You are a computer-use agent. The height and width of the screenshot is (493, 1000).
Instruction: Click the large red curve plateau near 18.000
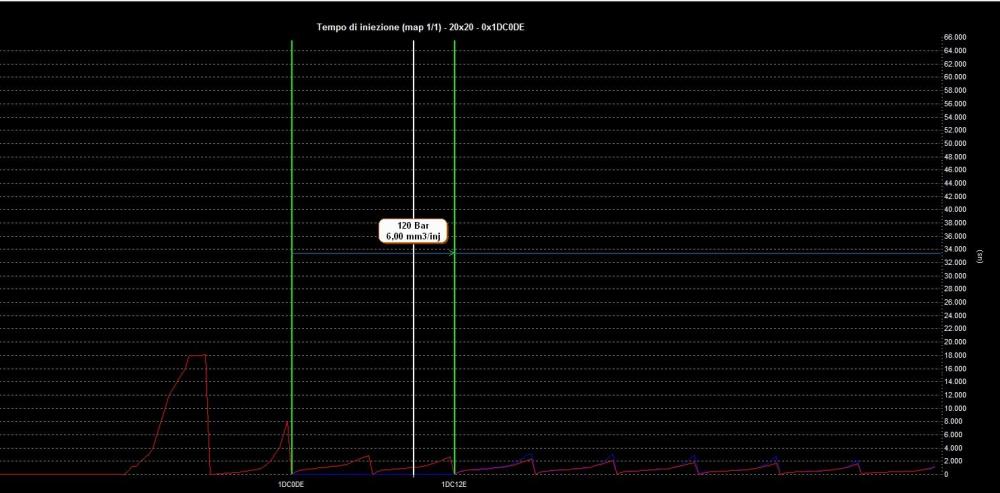pos(196,355)
